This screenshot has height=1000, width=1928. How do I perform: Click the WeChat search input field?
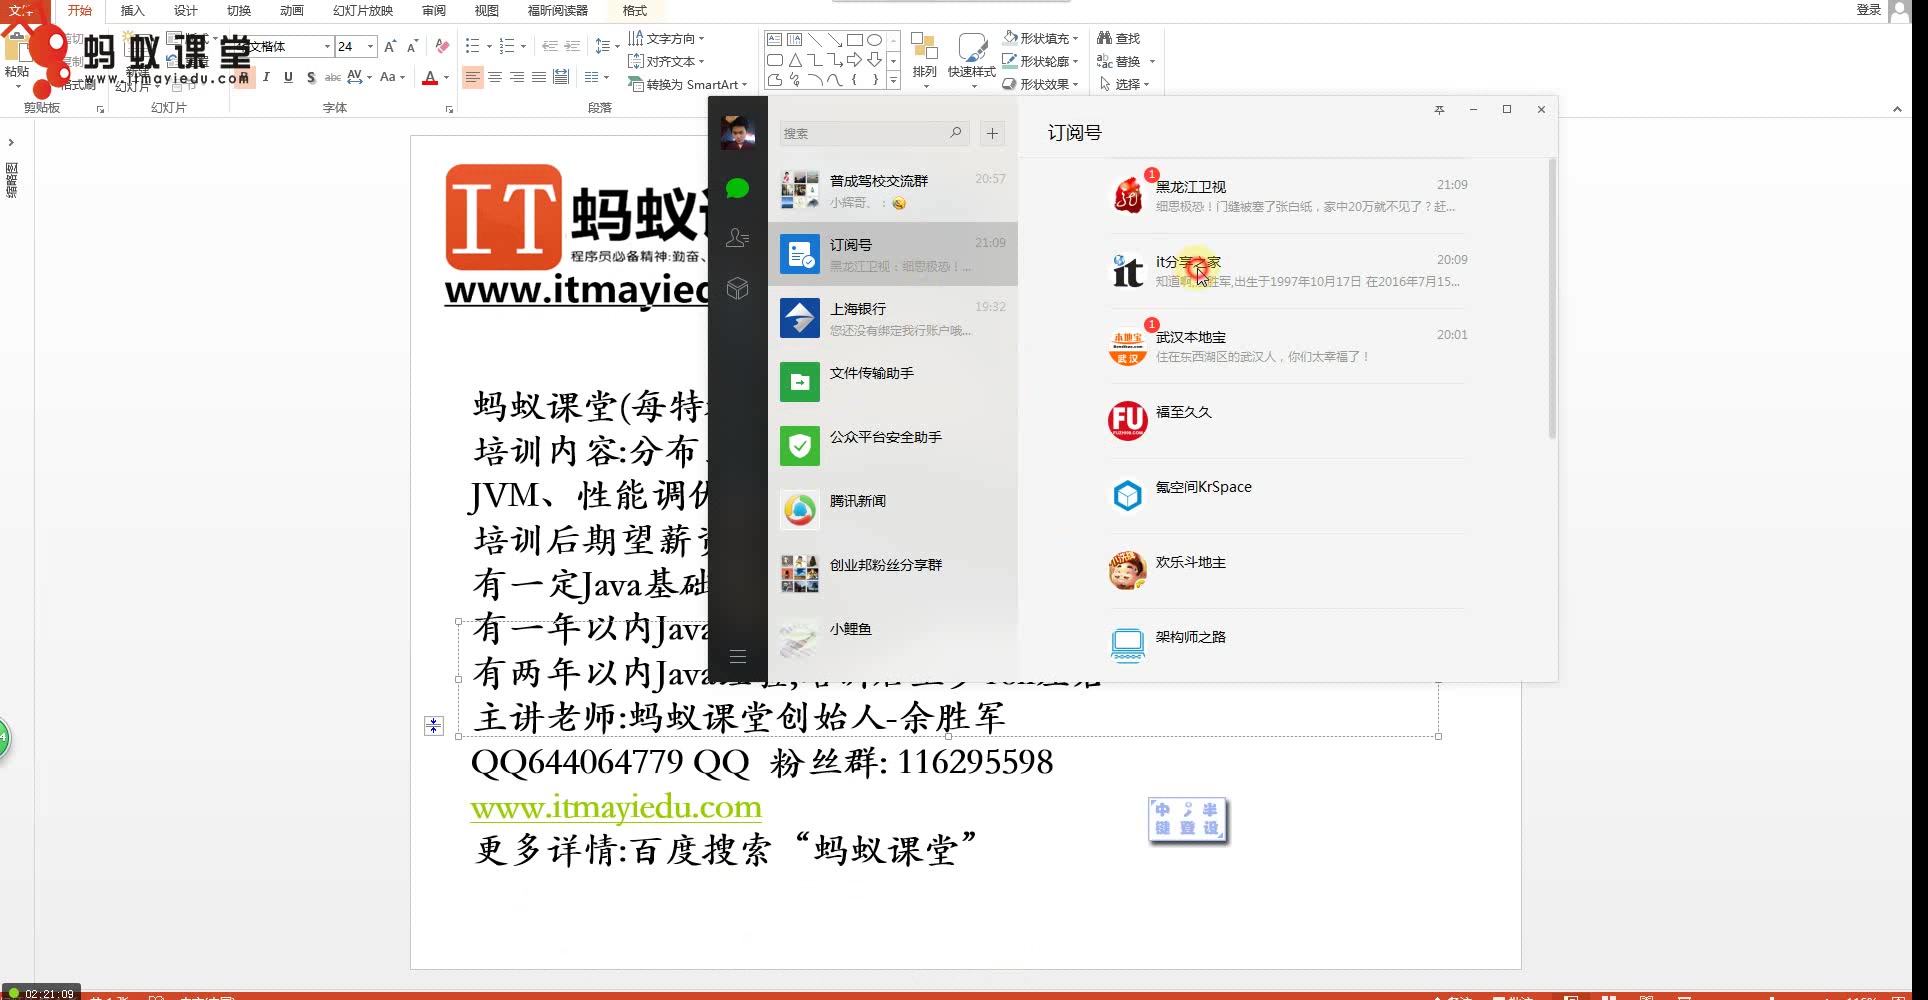[x=874, y=133]
